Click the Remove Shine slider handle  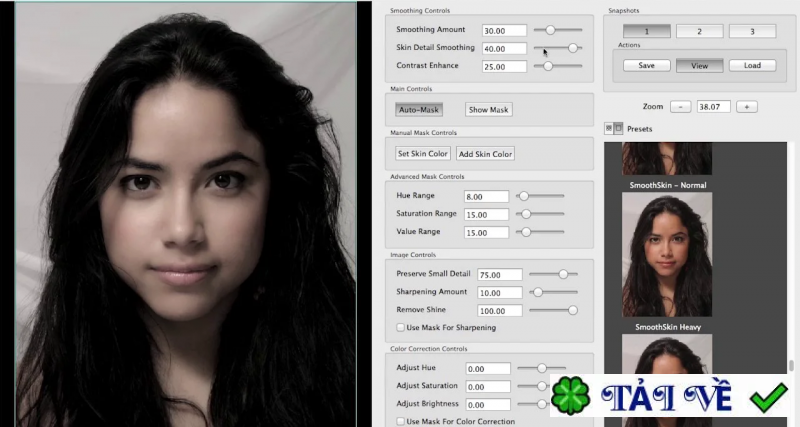pyautogui.click(x=573, y=310)
